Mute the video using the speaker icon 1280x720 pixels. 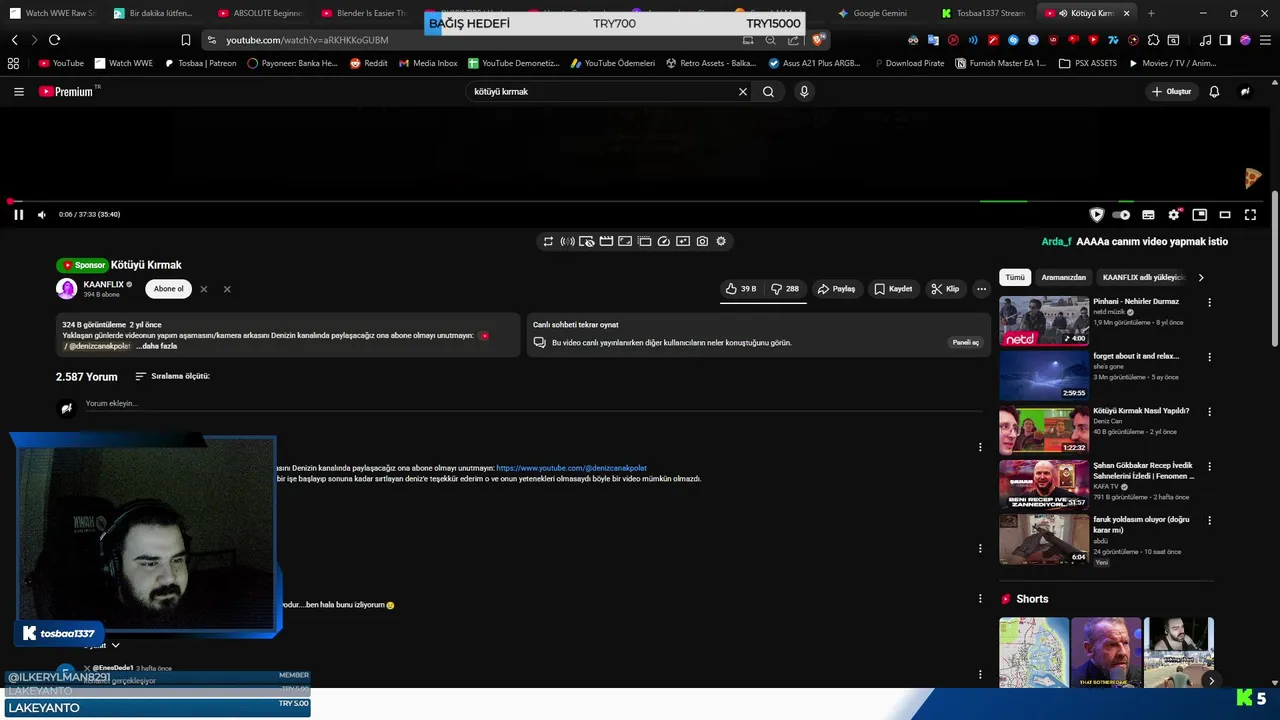click(x=42, y=215)
